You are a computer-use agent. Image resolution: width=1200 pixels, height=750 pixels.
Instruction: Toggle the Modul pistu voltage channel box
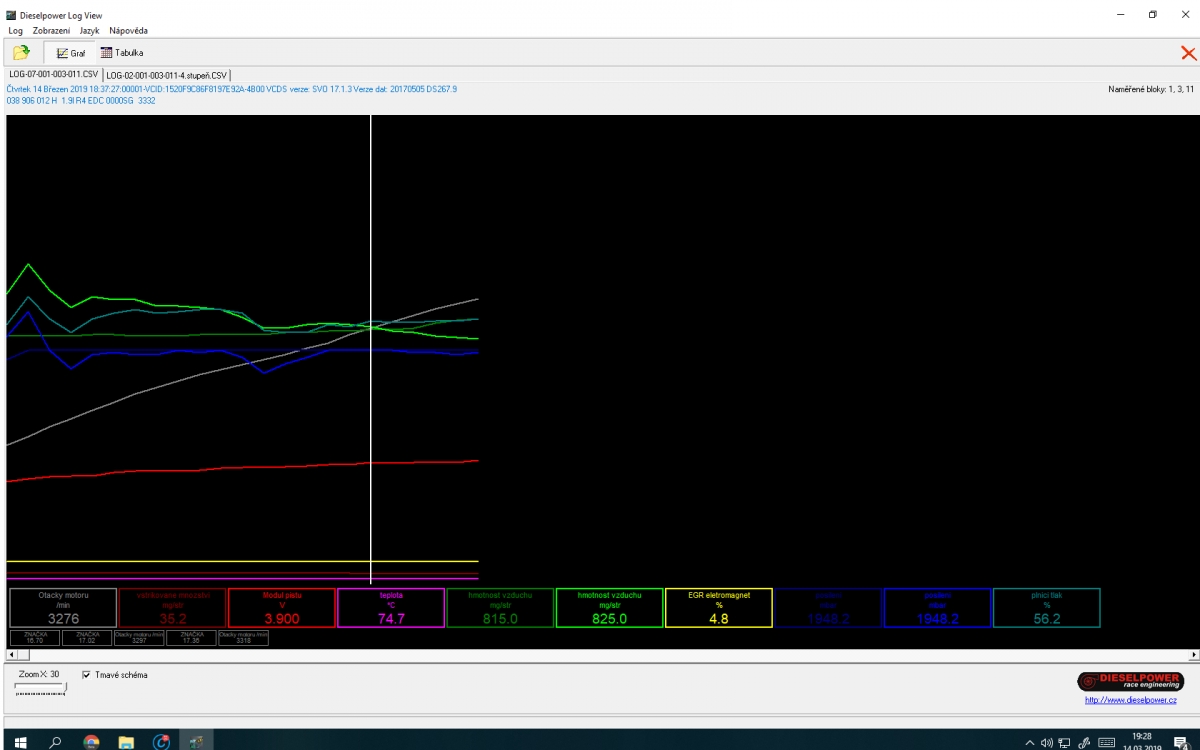point(281,608)
